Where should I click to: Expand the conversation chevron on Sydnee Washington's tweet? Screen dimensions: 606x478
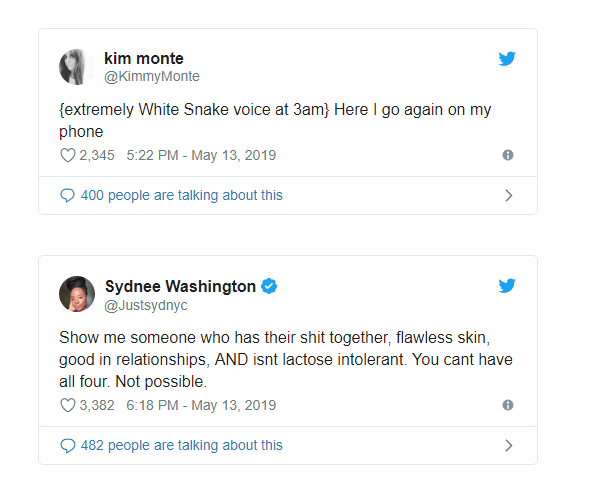click(x=508, y=445)
